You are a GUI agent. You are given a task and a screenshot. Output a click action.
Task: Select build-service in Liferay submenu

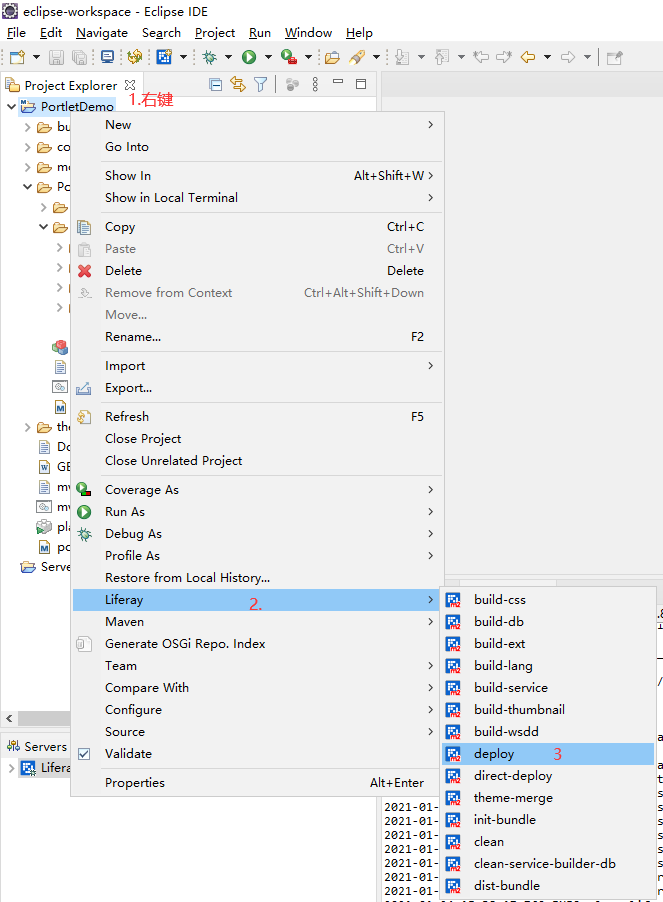point(548,688)
